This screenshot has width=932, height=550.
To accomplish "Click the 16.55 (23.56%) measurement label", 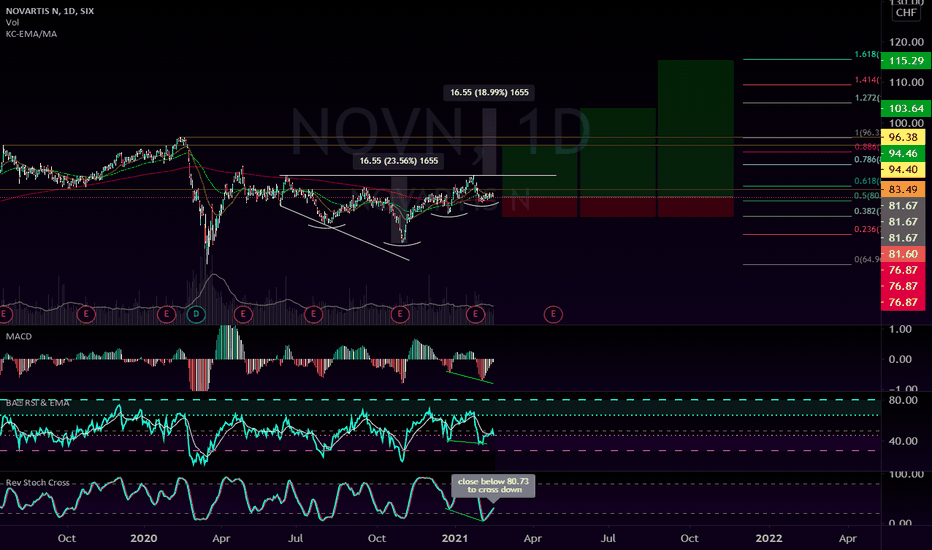I will [x=399, y=161].
